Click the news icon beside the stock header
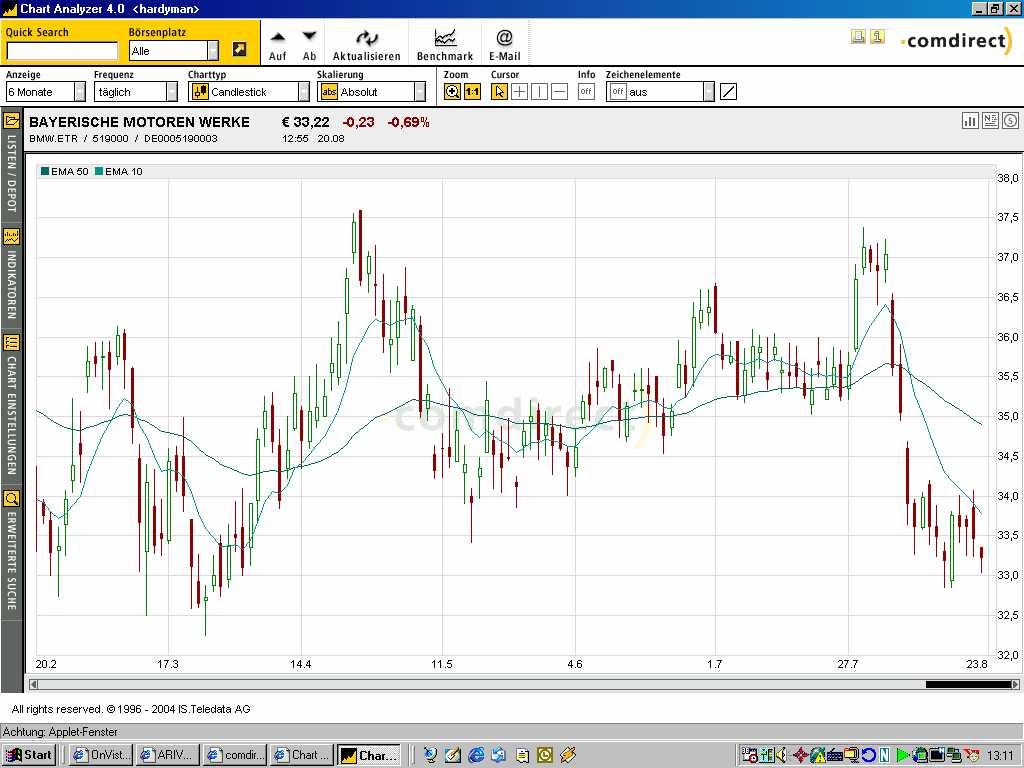The height and width of the screenshot is (768, 1024). click(991, 121)
